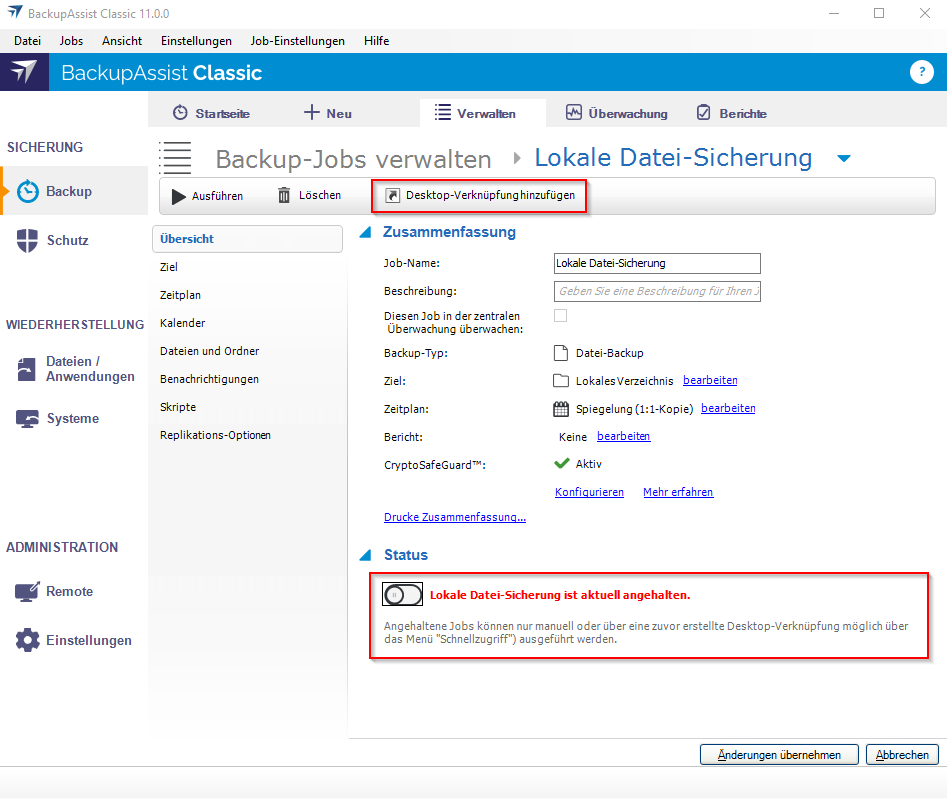Screen dimensions: 947x799
Task: Click Änderungen übernehmen button
Action: pos(778,755)
